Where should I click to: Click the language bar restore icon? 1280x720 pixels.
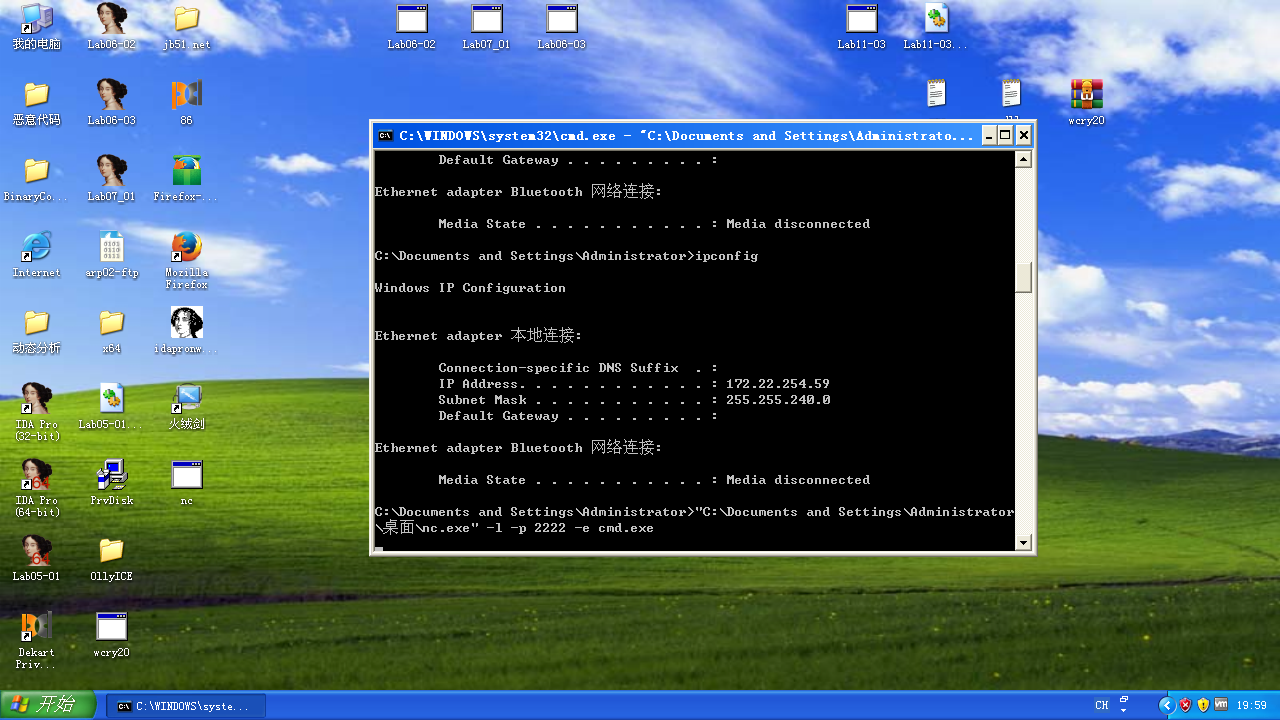1124,700
